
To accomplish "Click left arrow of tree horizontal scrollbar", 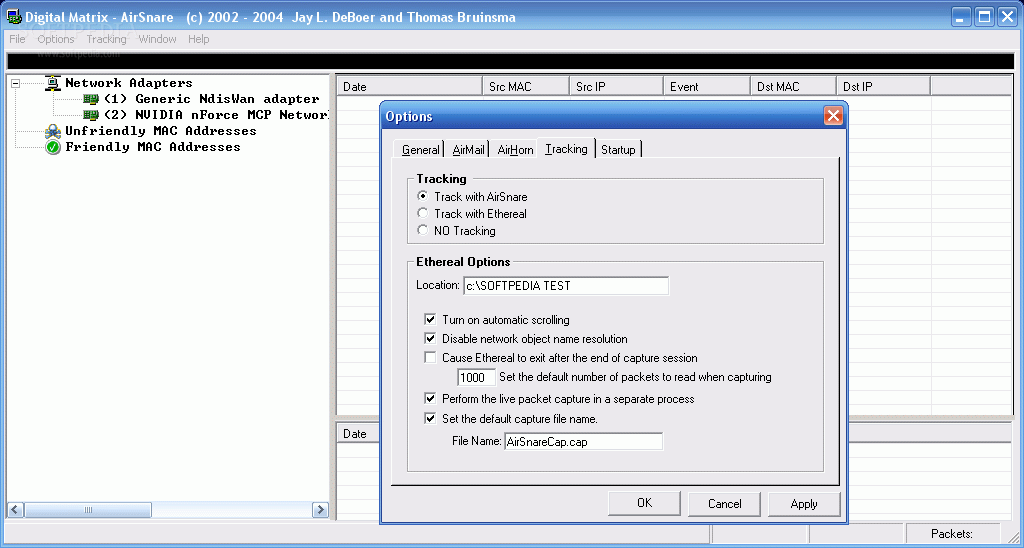I will coord(16,510).
